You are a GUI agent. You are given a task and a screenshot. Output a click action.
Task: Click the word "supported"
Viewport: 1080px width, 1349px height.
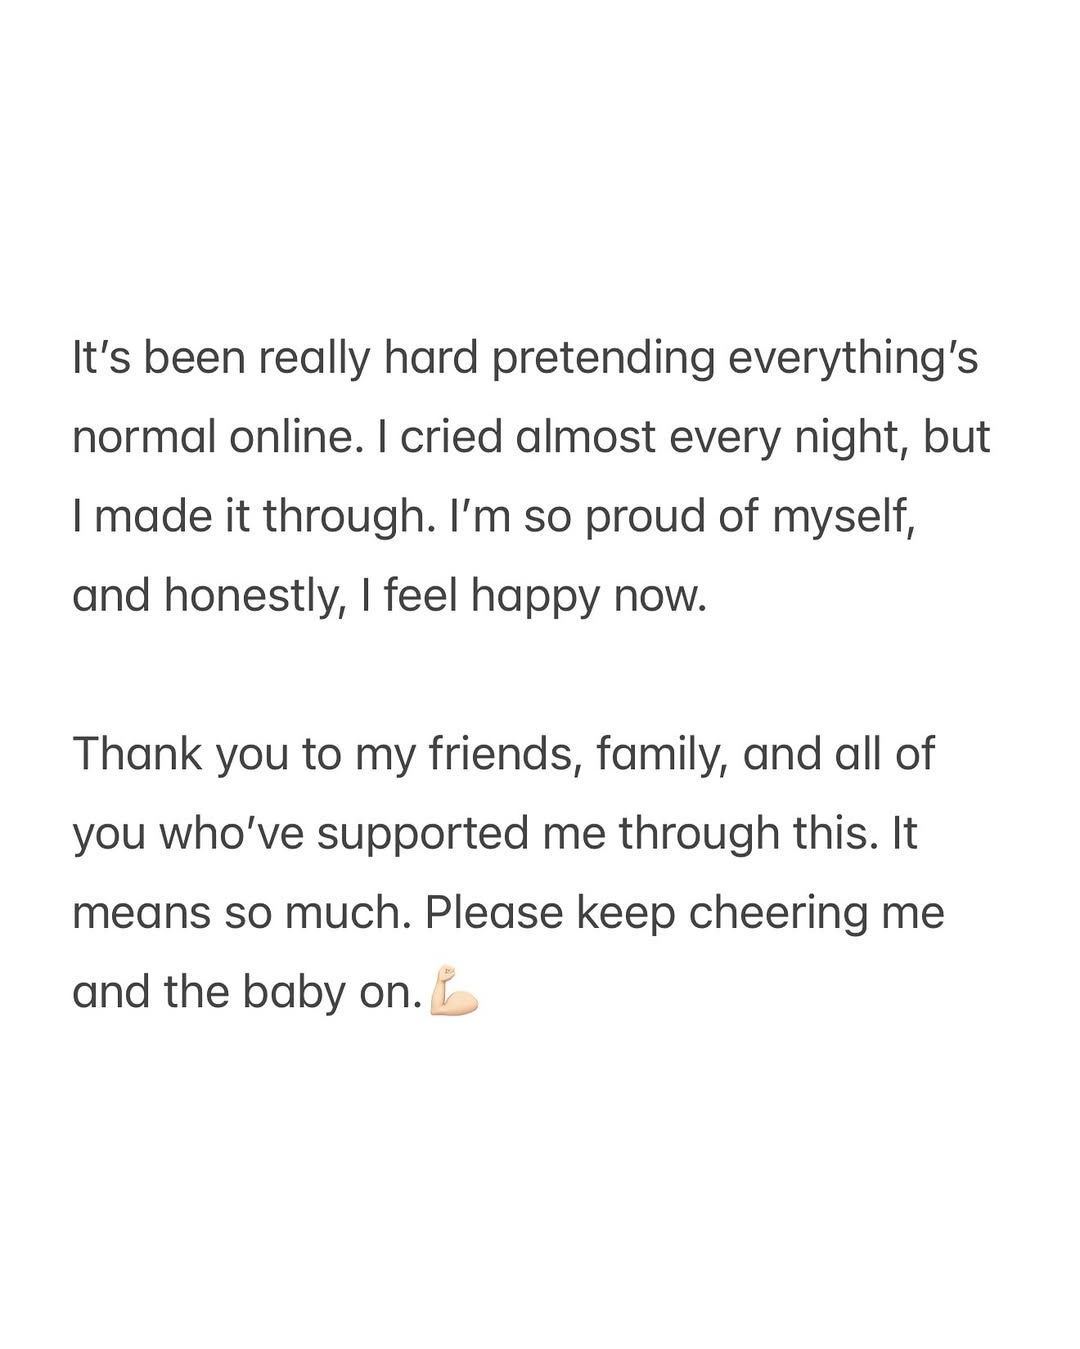coord(424,834)
